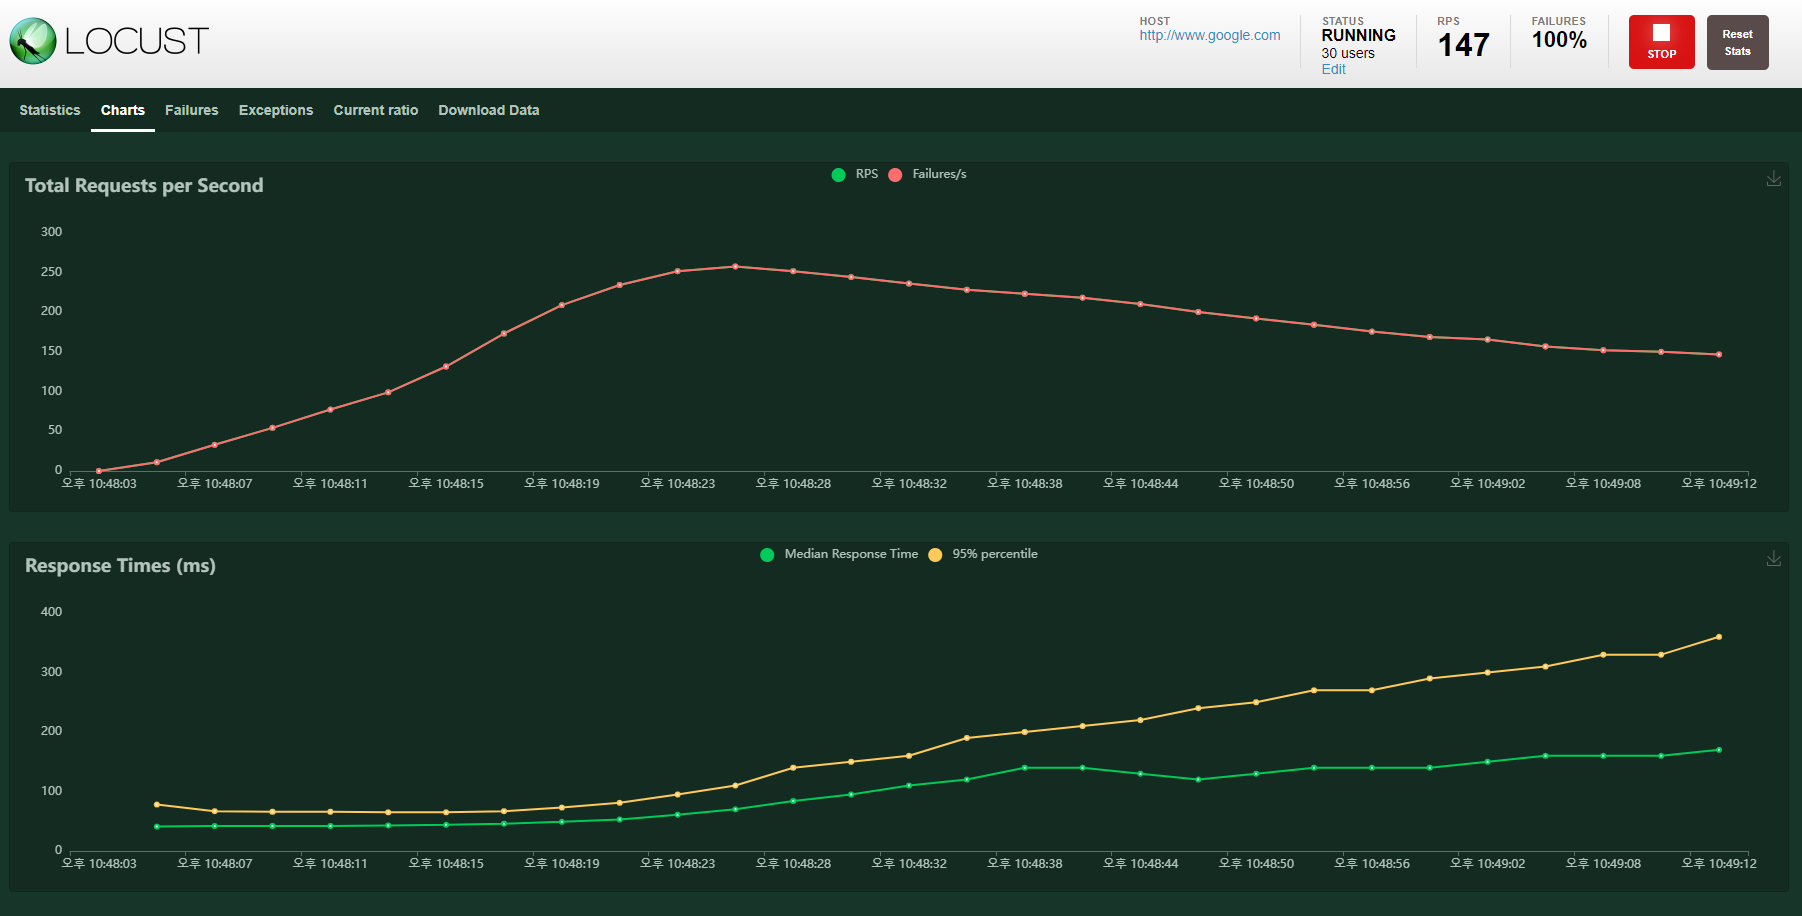Stop the running load test
Viewport: 1802px width, 916px height.
tap(1661, 42)
